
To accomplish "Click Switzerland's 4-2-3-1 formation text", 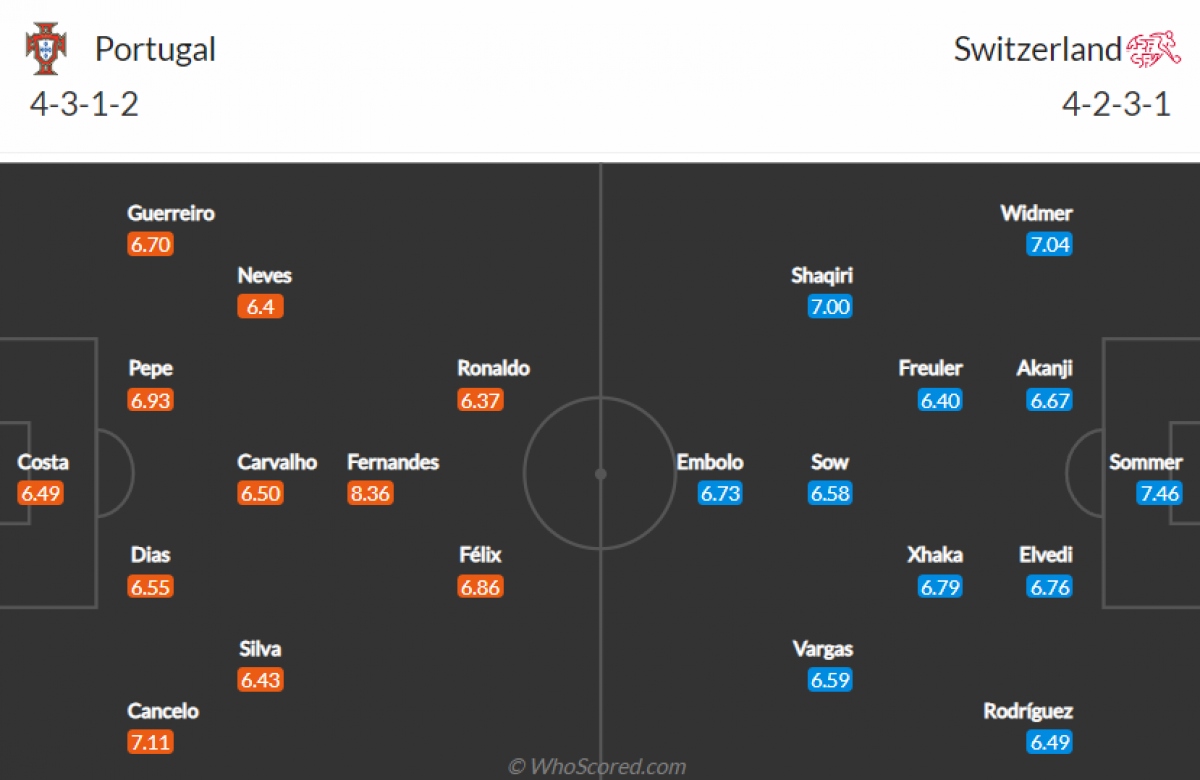I will pos(1116,104).
